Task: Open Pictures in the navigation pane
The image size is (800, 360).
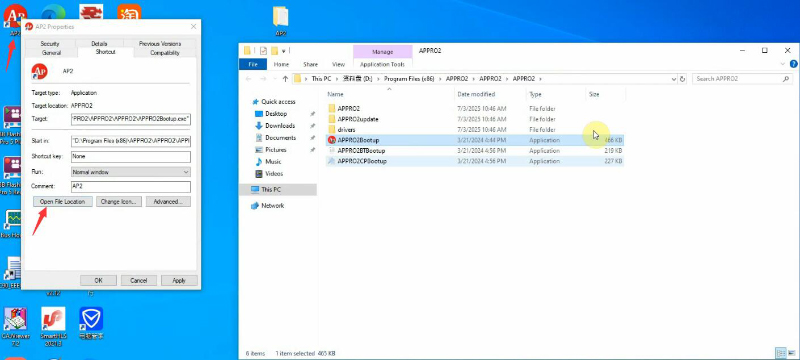Action: (276, 150)
